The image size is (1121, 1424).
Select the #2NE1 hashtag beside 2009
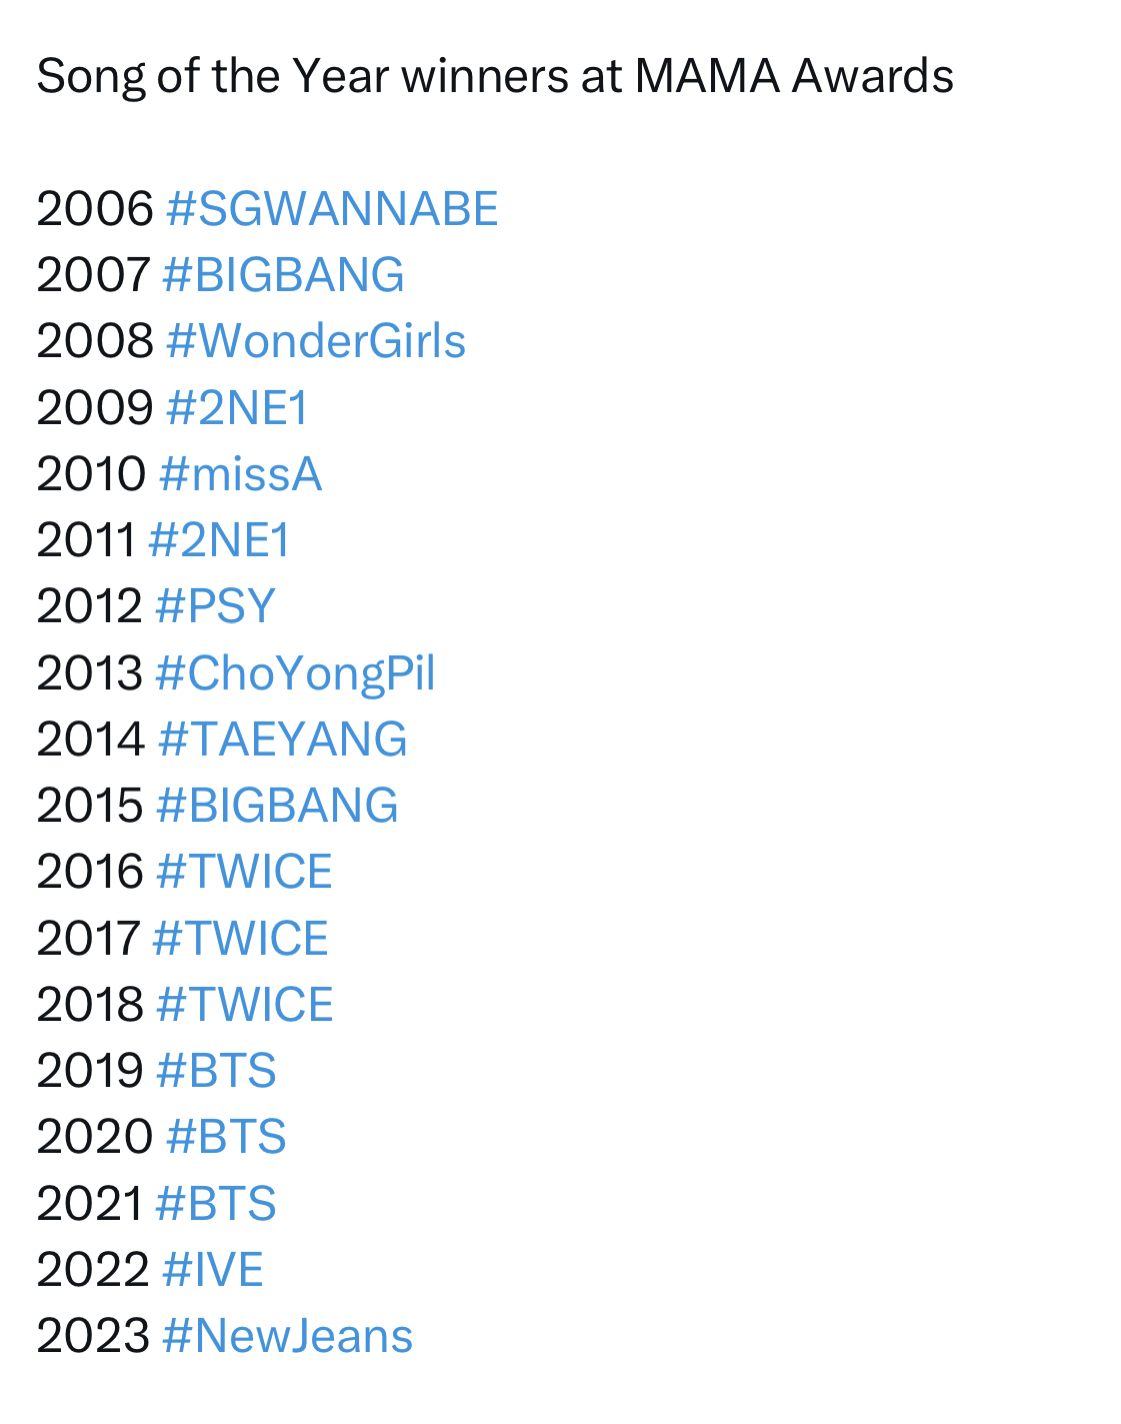point(237,408)
